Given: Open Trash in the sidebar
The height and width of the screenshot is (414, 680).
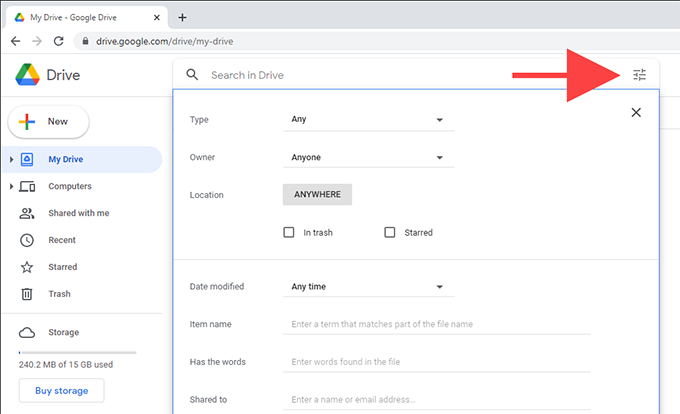Looking at the screenshot, I should (x=59, y=294).
